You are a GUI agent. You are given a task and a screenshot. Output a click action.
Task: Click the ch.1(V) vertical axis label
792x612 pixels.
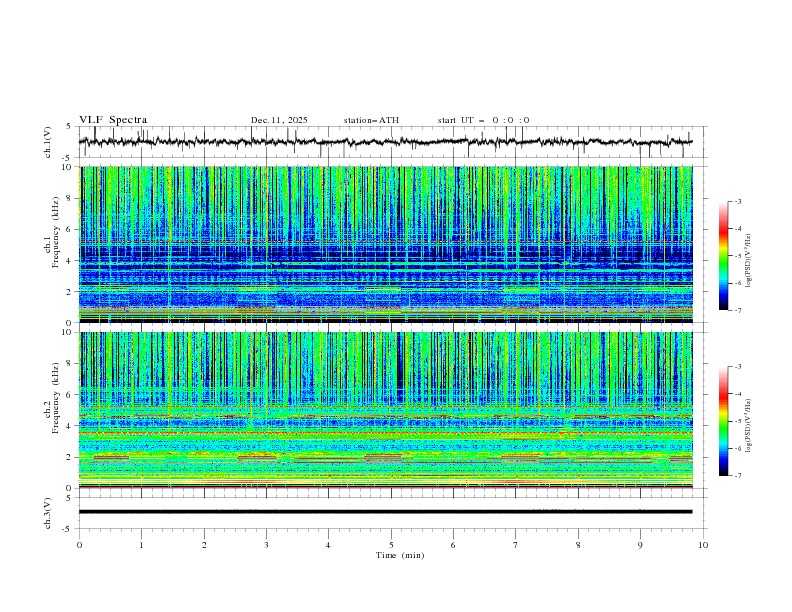coord(48,142)
